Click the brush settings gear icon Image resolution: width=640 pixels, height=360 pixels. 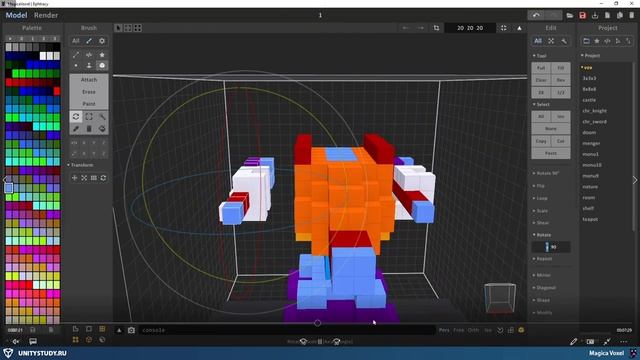point(102,41)
